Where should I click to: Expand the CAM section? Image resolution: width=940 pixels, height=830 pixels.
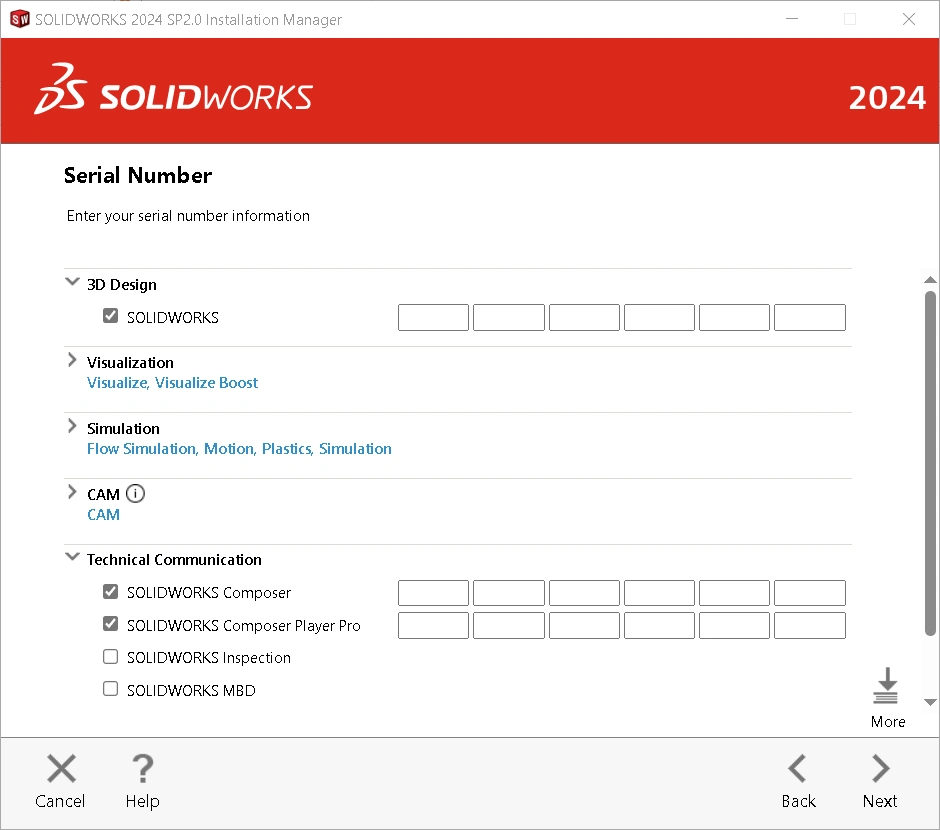72,492
